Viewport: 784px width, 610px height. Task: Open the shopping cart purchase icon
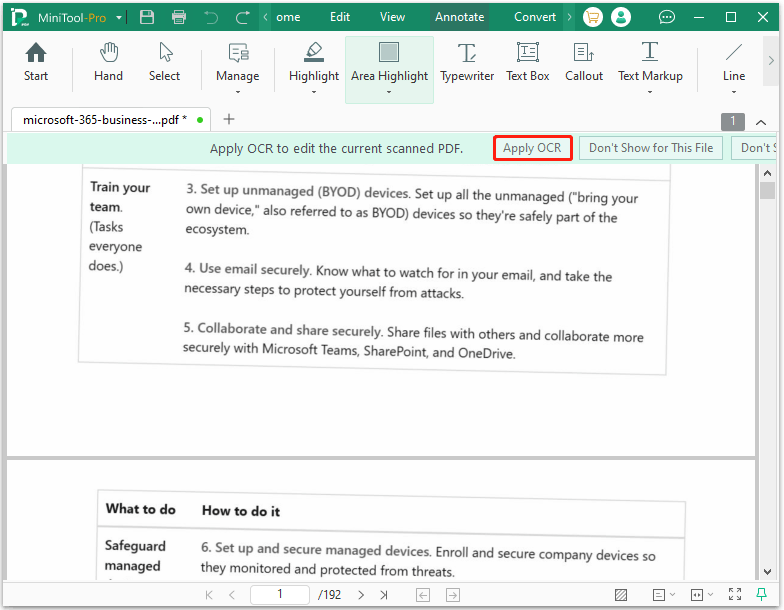coord(592,17)
